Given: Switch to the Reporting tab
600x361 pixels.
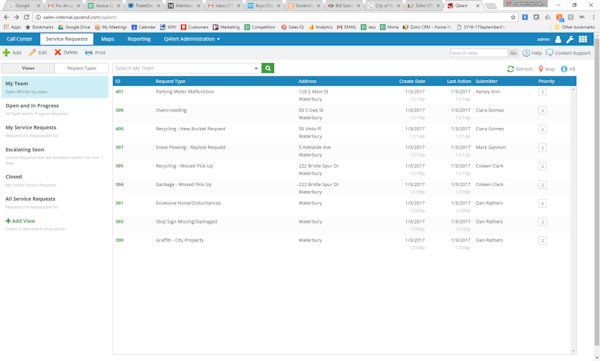Looking at the screenshot, I should click(x=139, y=39).
